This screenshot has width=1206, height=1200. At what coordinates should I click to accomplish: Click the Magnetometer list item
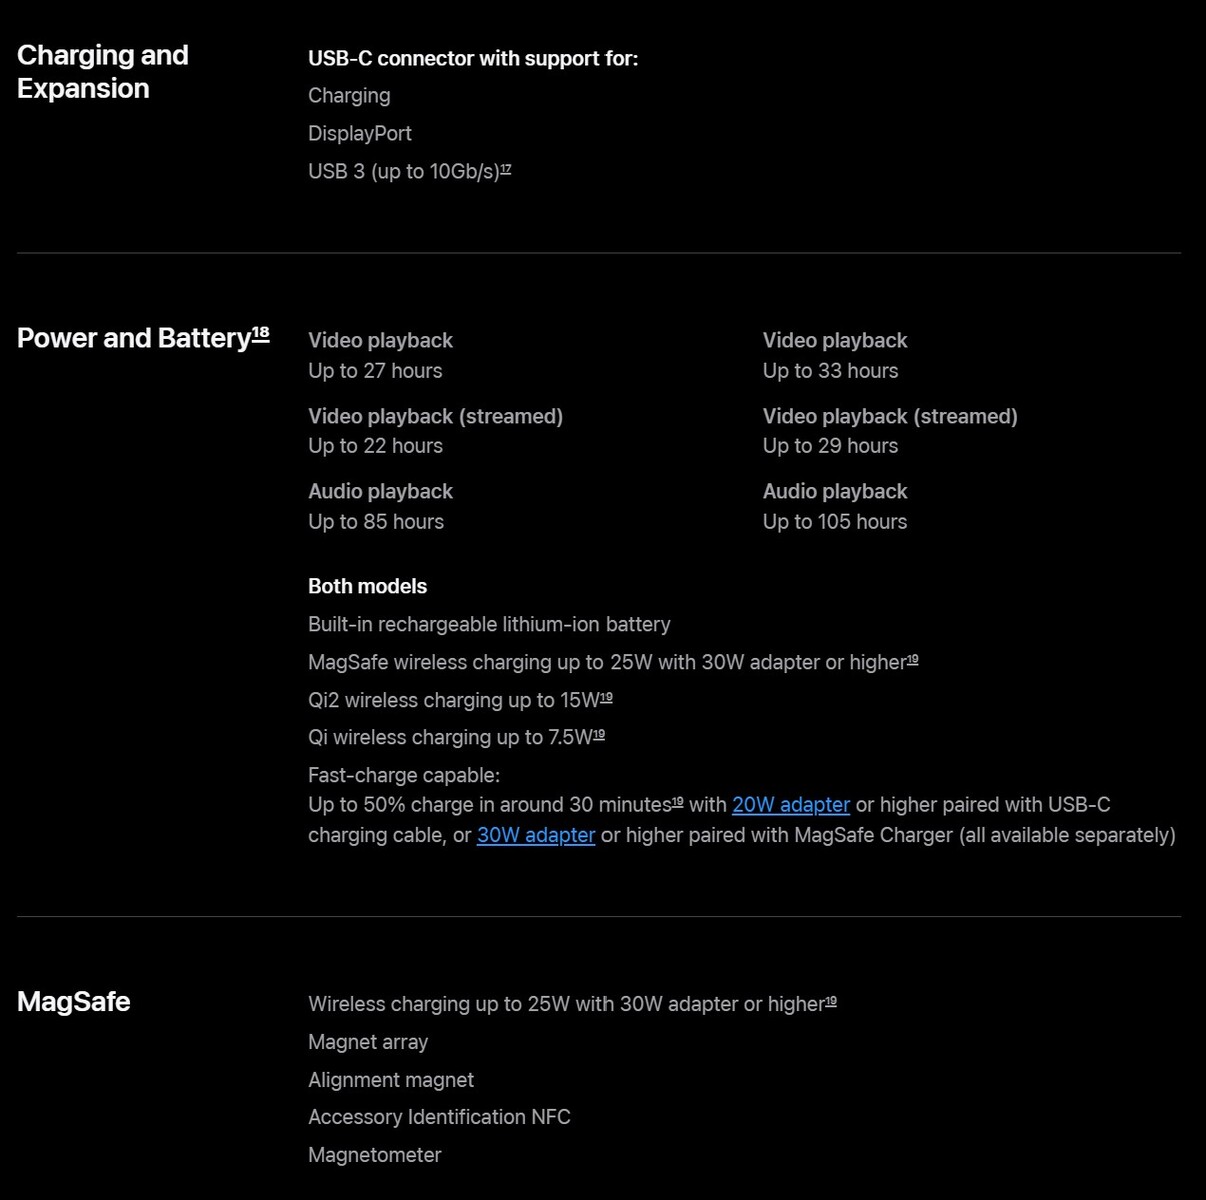(x=374, y=1155)
